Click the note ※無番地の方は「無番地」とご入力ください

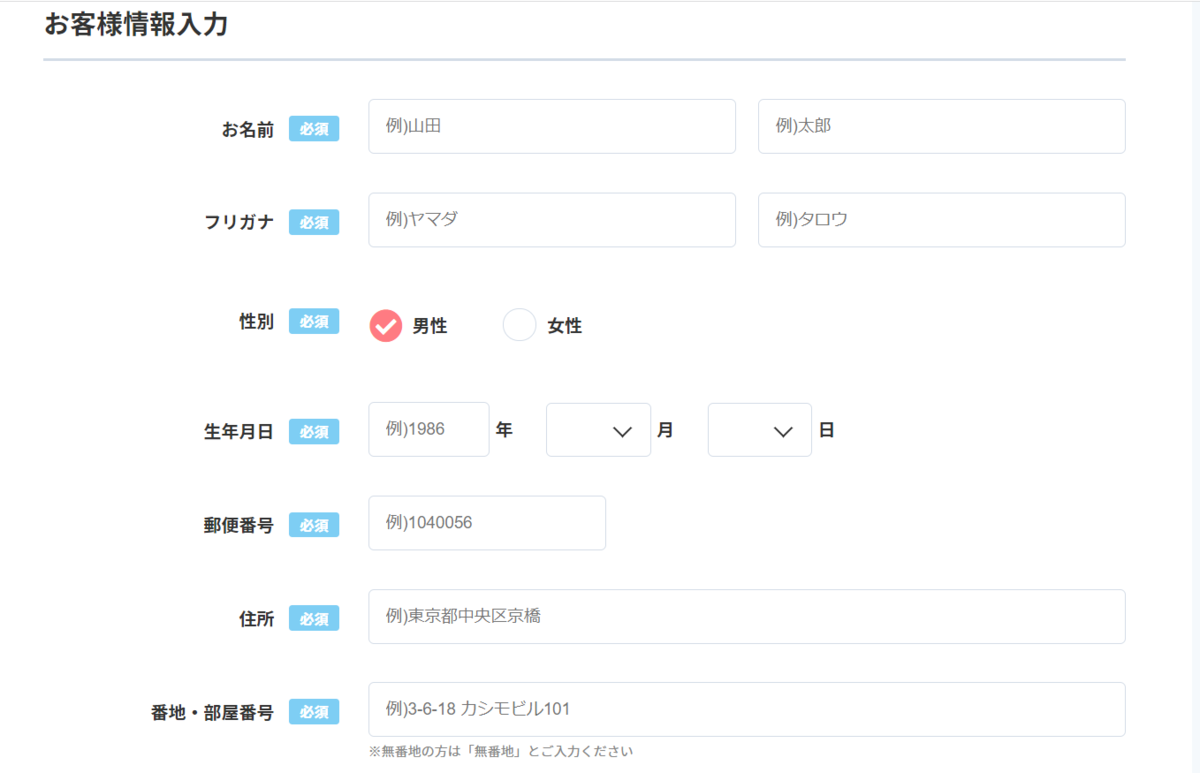[501, 751]
